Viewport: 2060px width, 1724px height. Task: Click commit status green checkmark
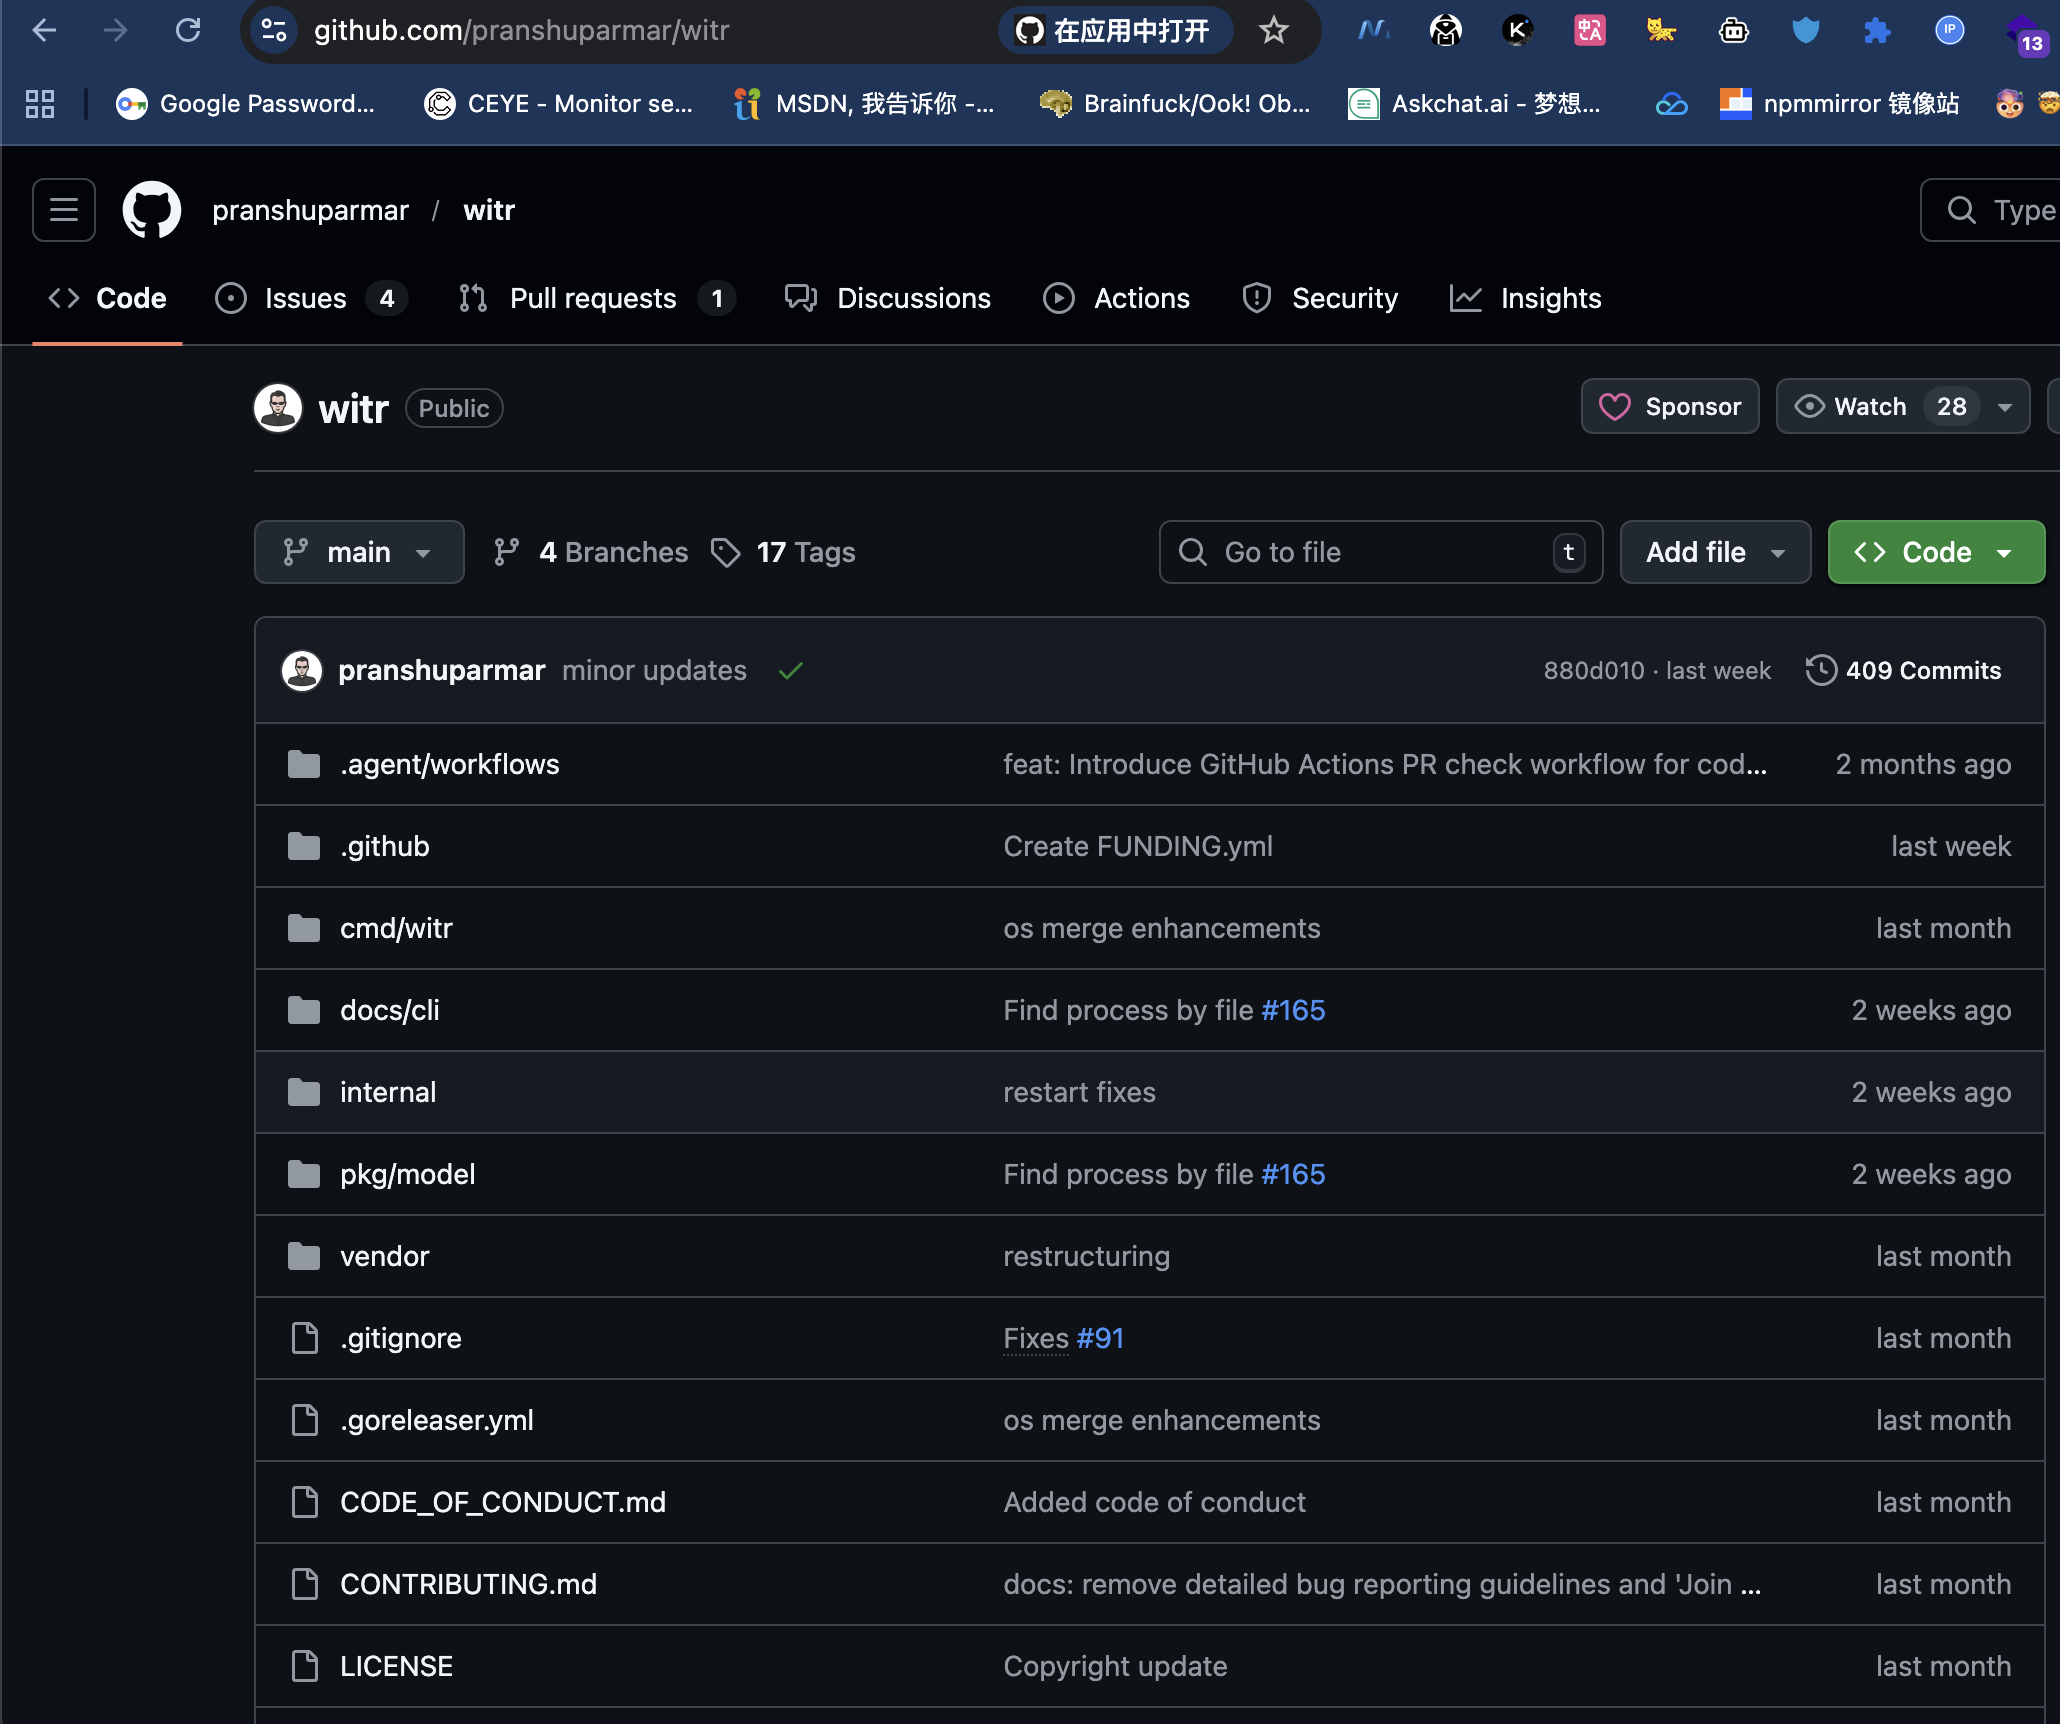791,671
